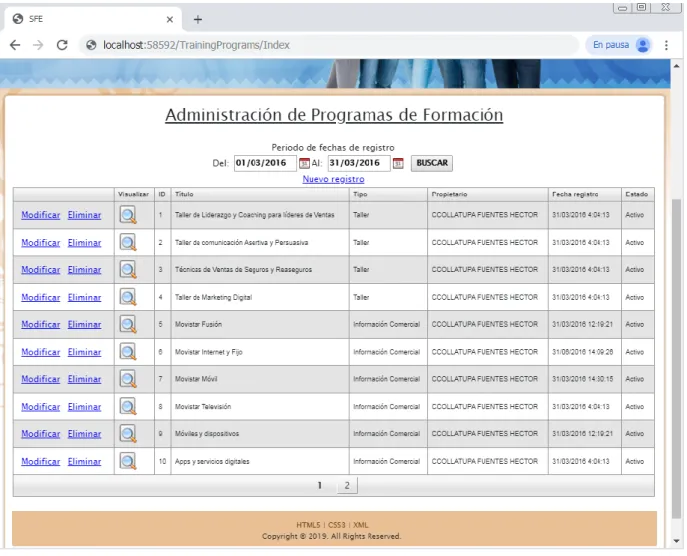687x556 pixels.
Task: Click the scrollbar down arrow
Action: point(676,541)
